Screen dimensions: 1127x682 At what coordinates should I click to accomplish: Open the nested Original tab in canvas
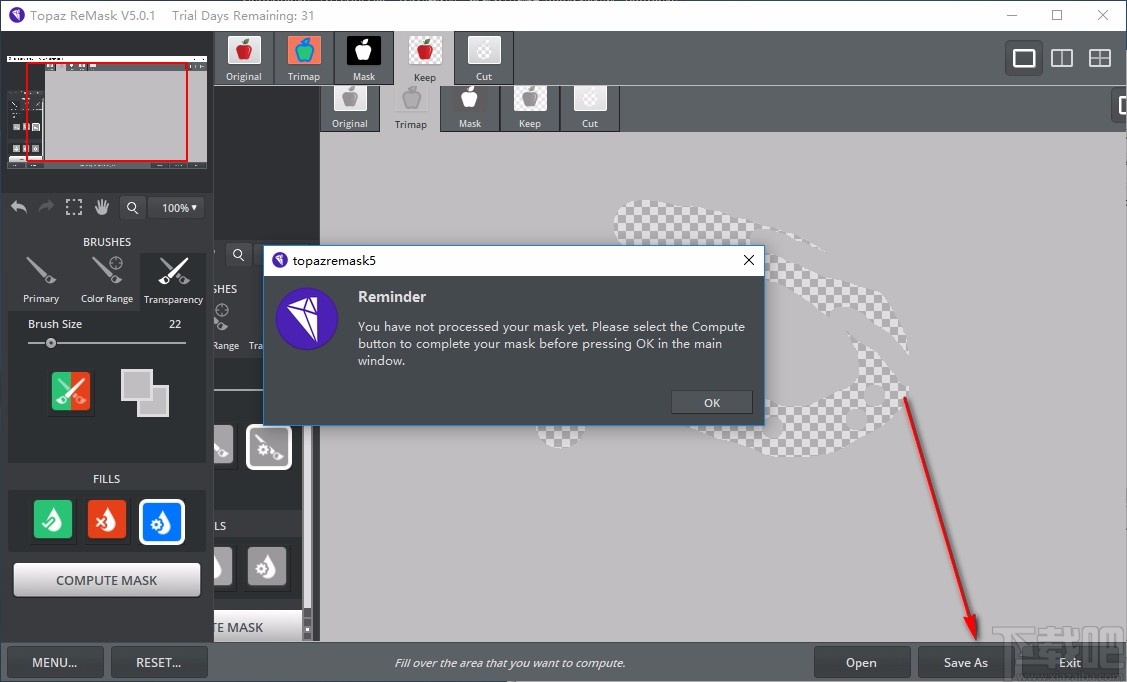350,108
